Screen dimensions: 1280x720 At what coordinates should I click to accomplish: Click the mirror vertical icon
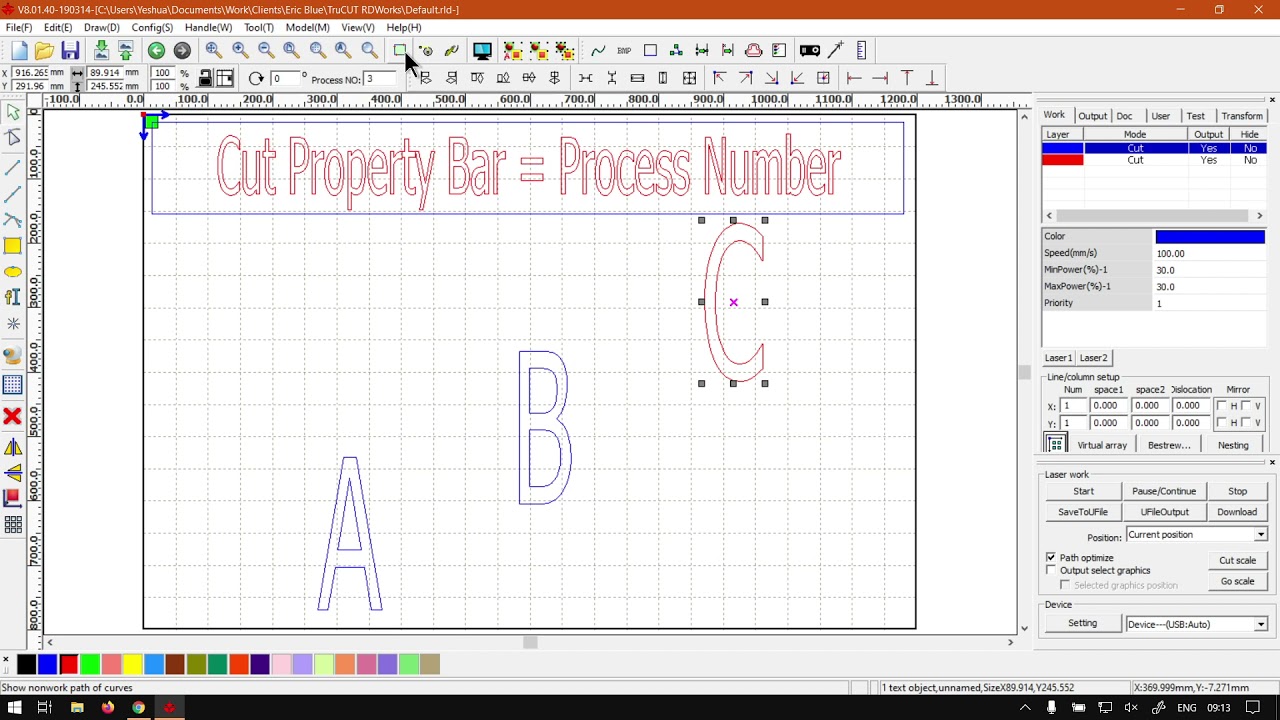coord(13,473)
